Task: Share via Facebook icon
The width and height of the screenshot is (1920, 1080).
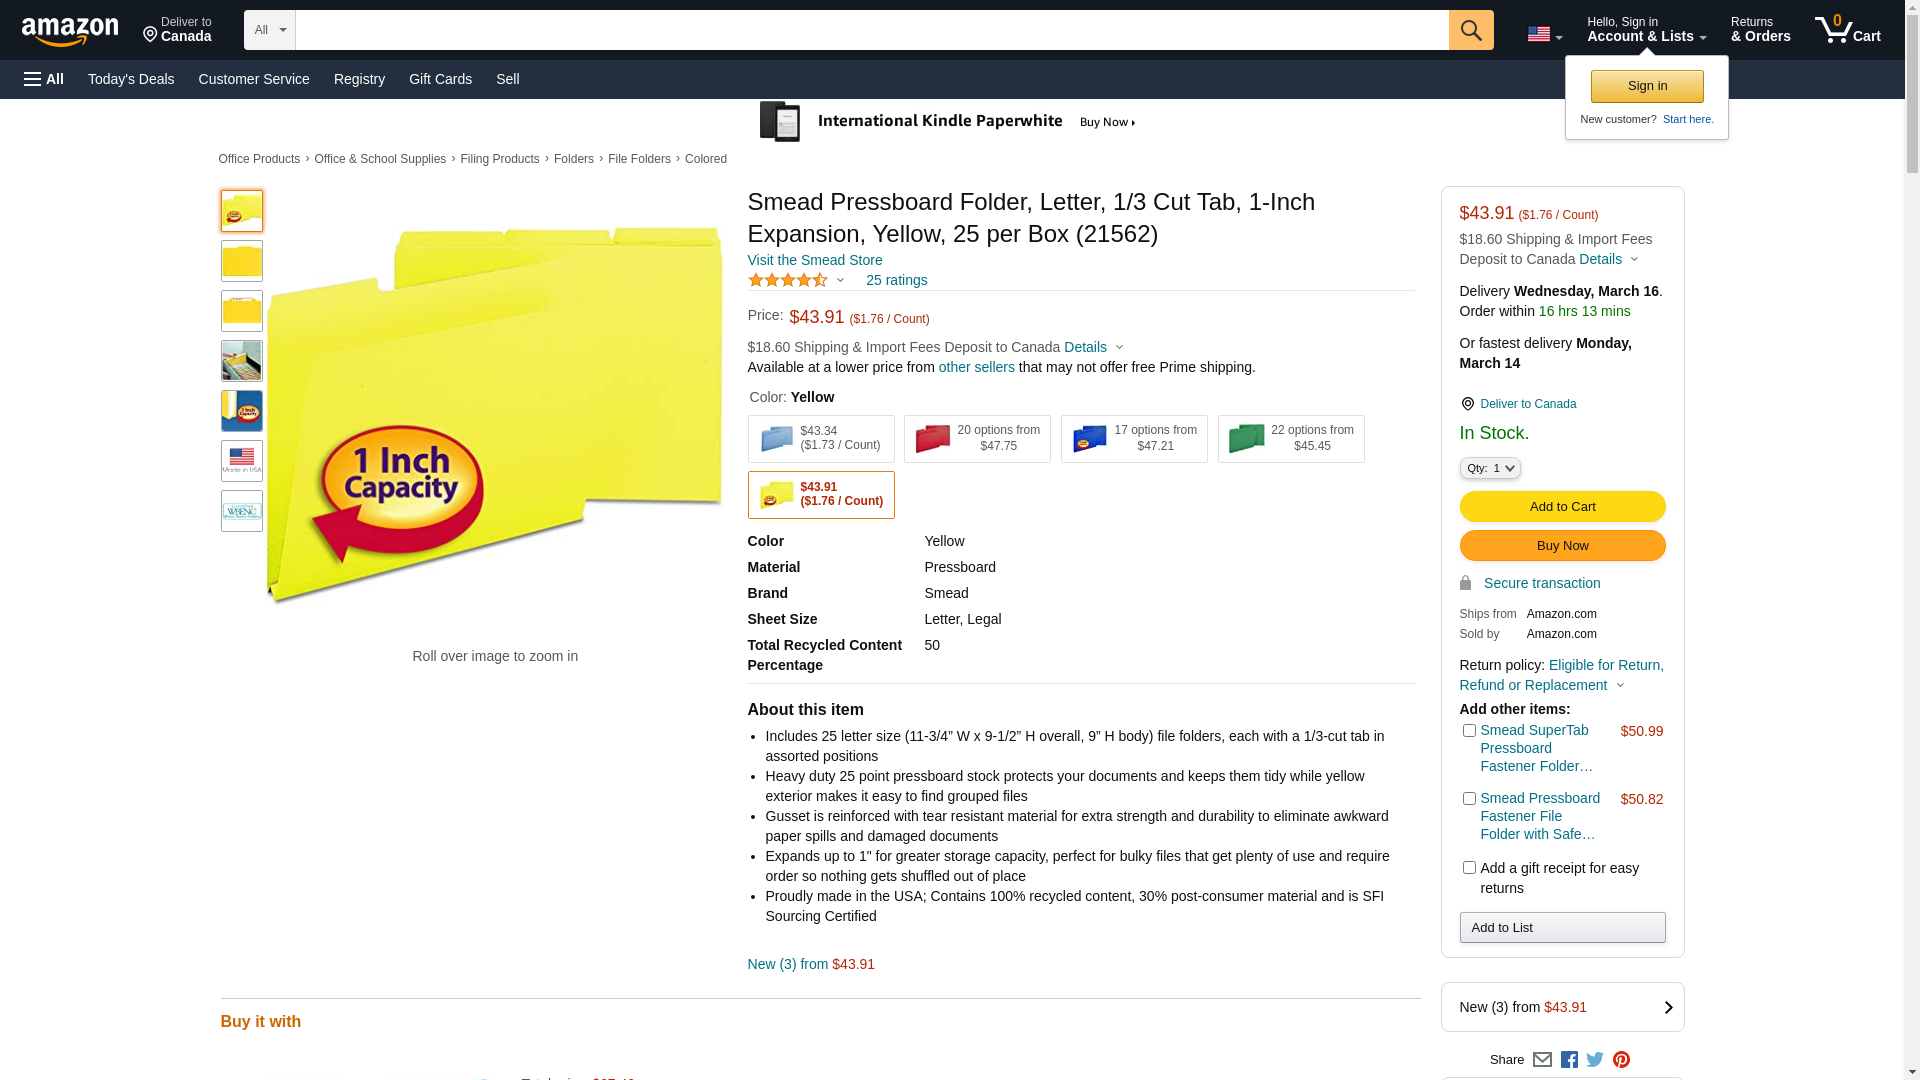Action: point(1569,1060)
